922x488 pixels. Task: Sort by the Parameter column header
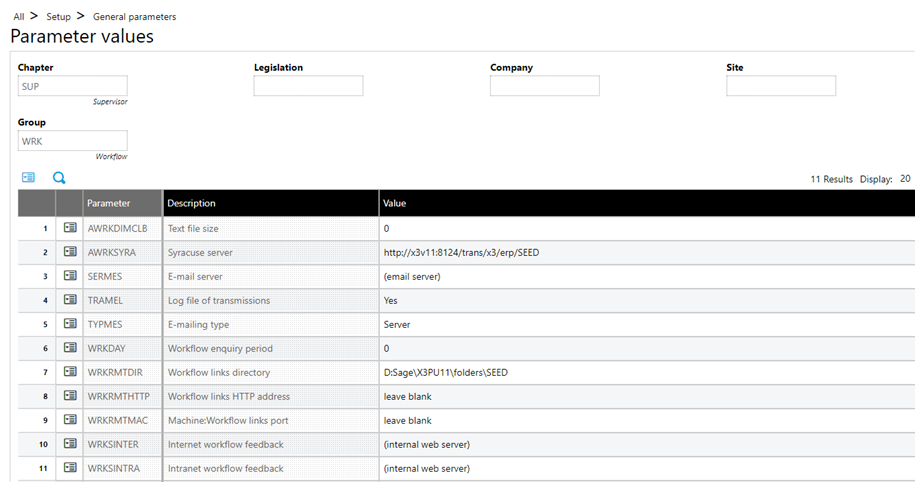click(109, 203)
